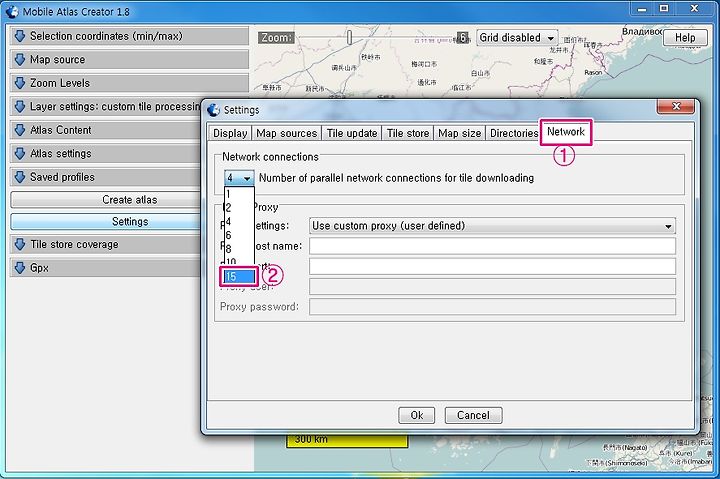Open the Tile store tab
720x479 pixels.
[x=408, y=133]
